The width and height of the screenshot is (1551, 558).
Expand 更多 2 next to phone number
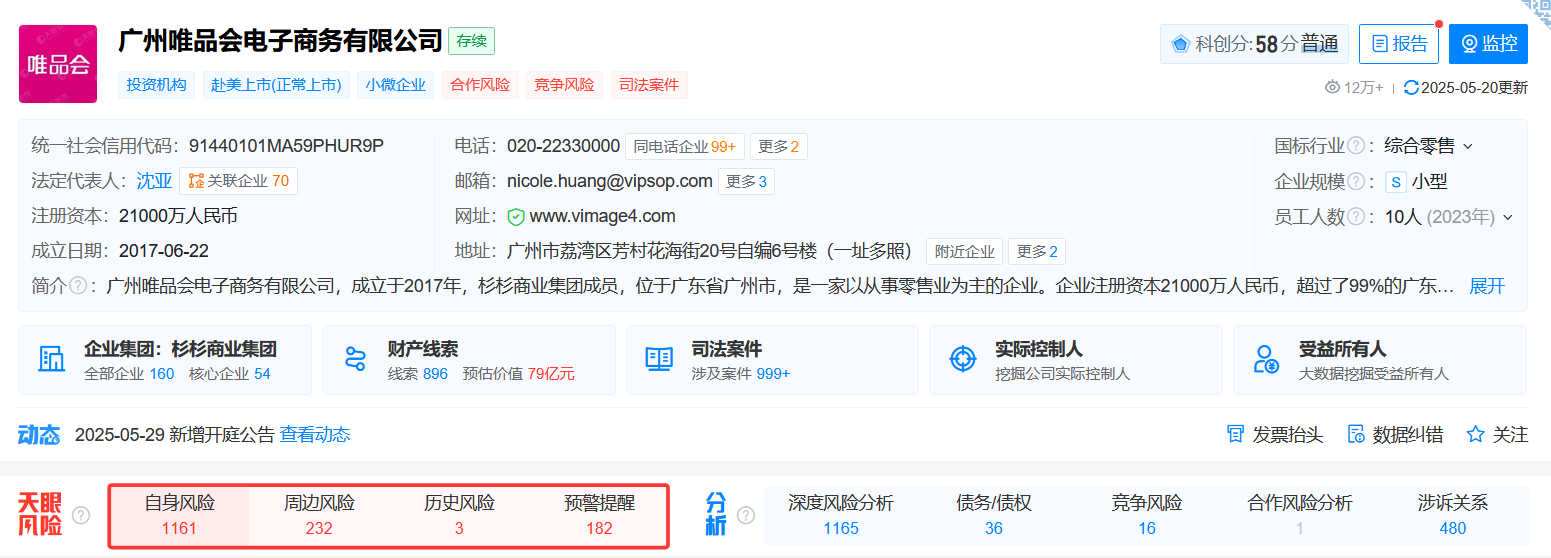778,147
